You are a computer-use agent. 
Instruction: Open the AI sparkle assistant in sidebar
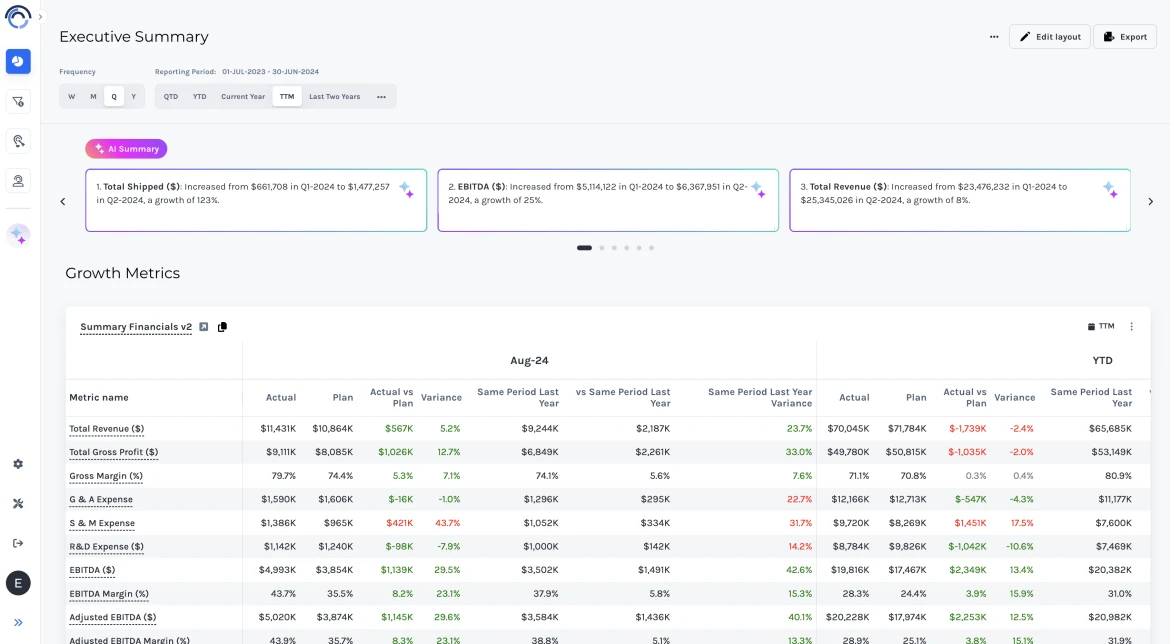click(x=18, y=236)
